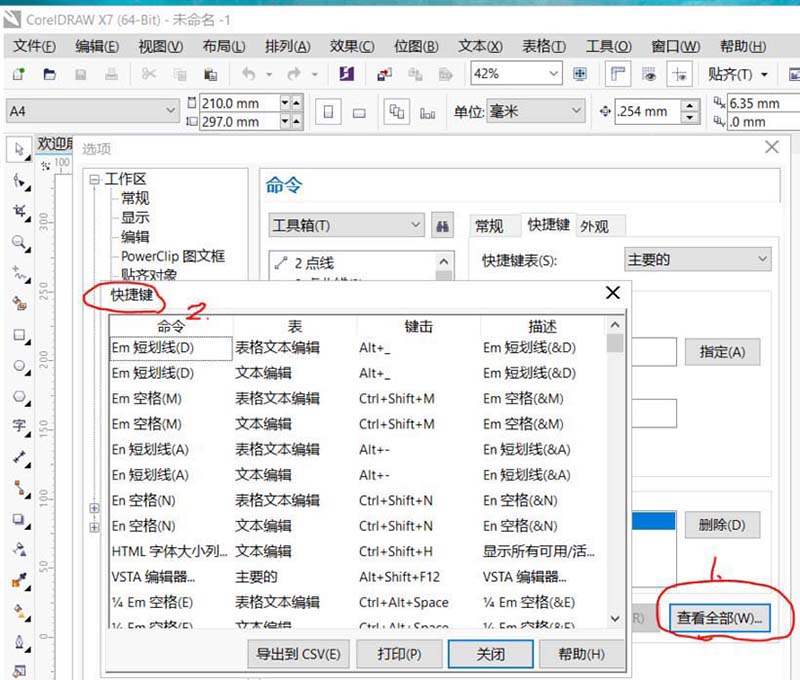Image resolution: width=800 pixels, height=680 pixels.
Task: Collapse the 工作区 tree node
Action: [94, 179]
